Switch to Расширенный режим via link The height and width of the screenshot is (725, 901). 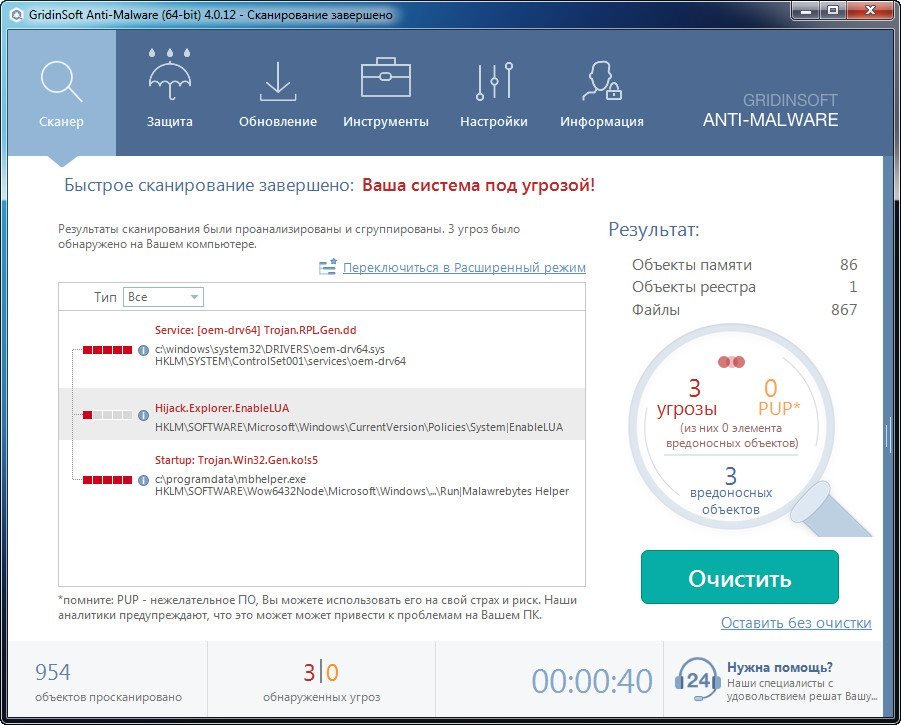tap(464, 268)
